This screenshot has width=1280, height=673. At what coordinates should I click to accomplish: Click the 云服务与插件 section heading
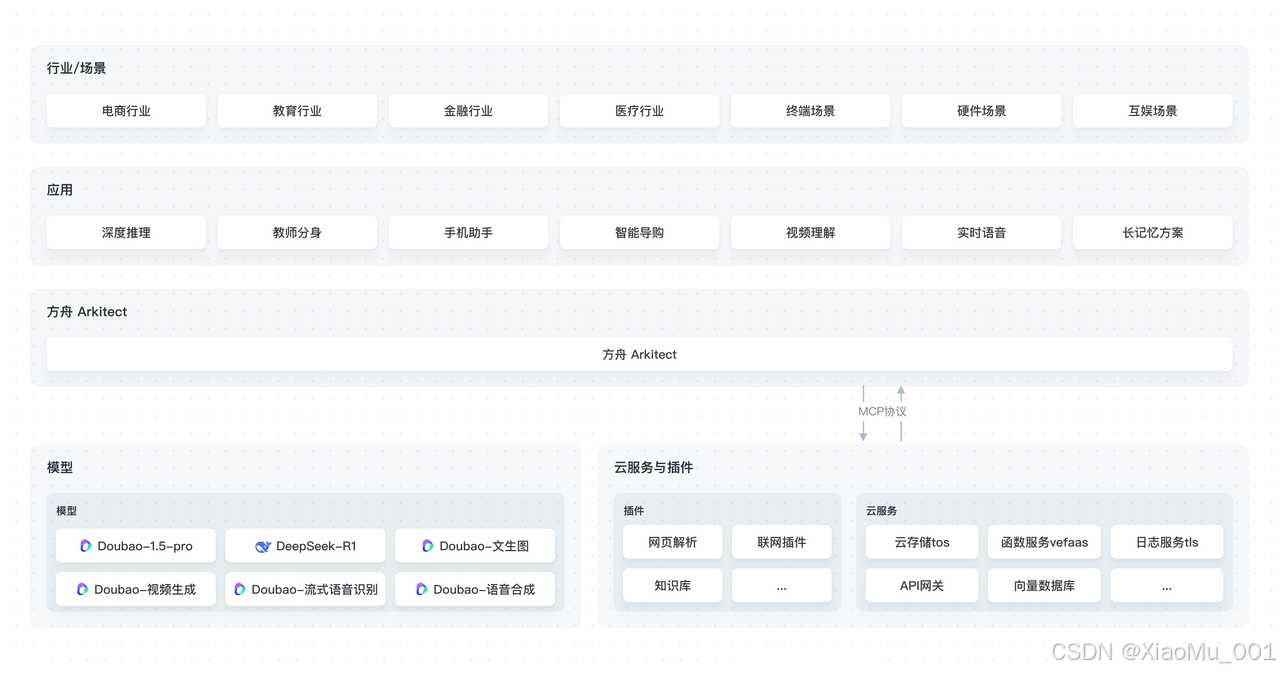pyautogui.click(x=653, y=467)
